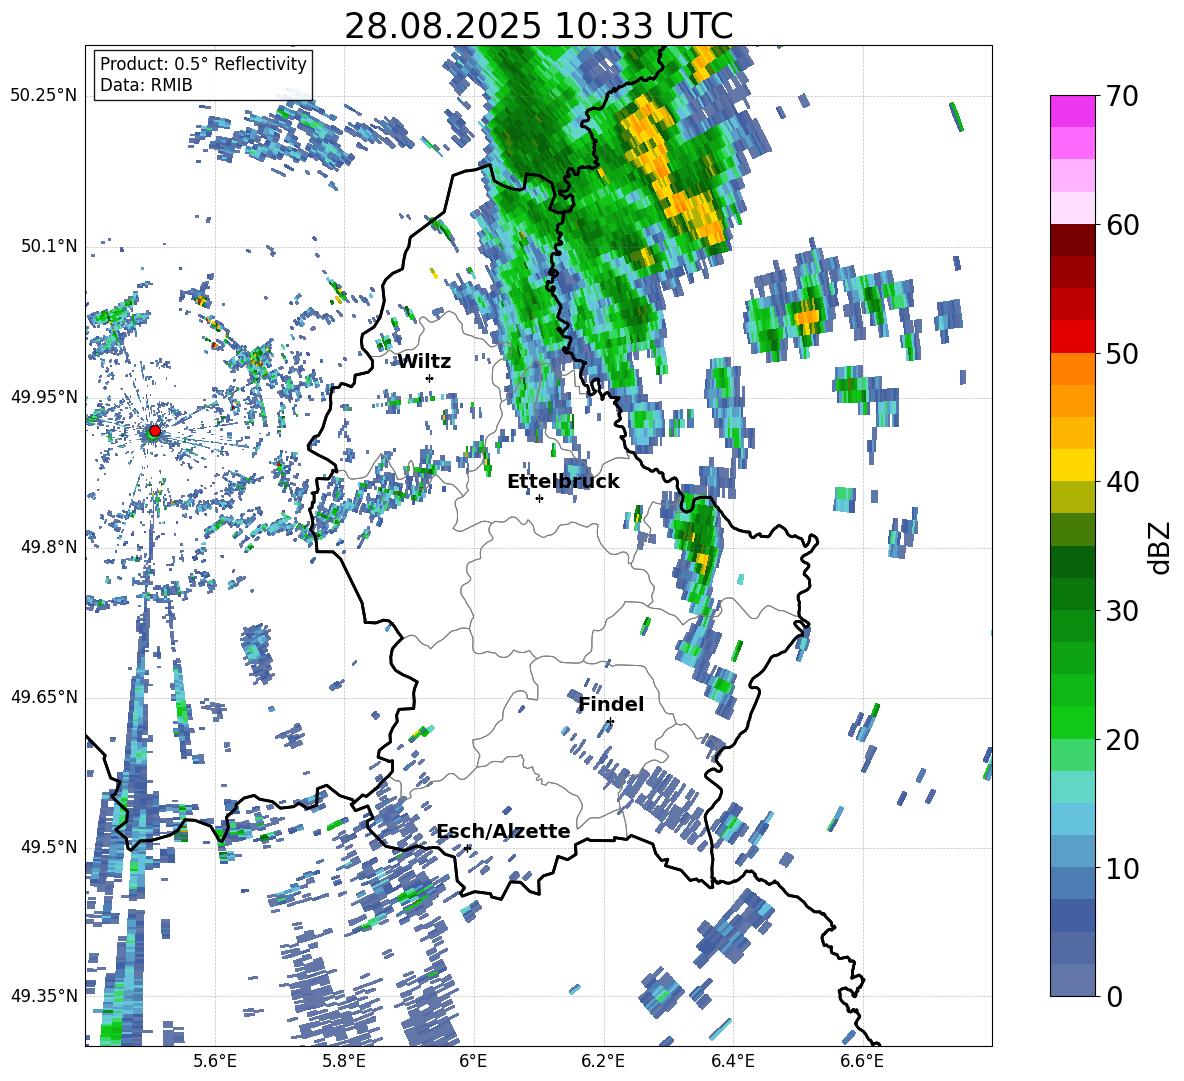Pick the dark red band below 60 dBZ

(x=1072, y=240)
